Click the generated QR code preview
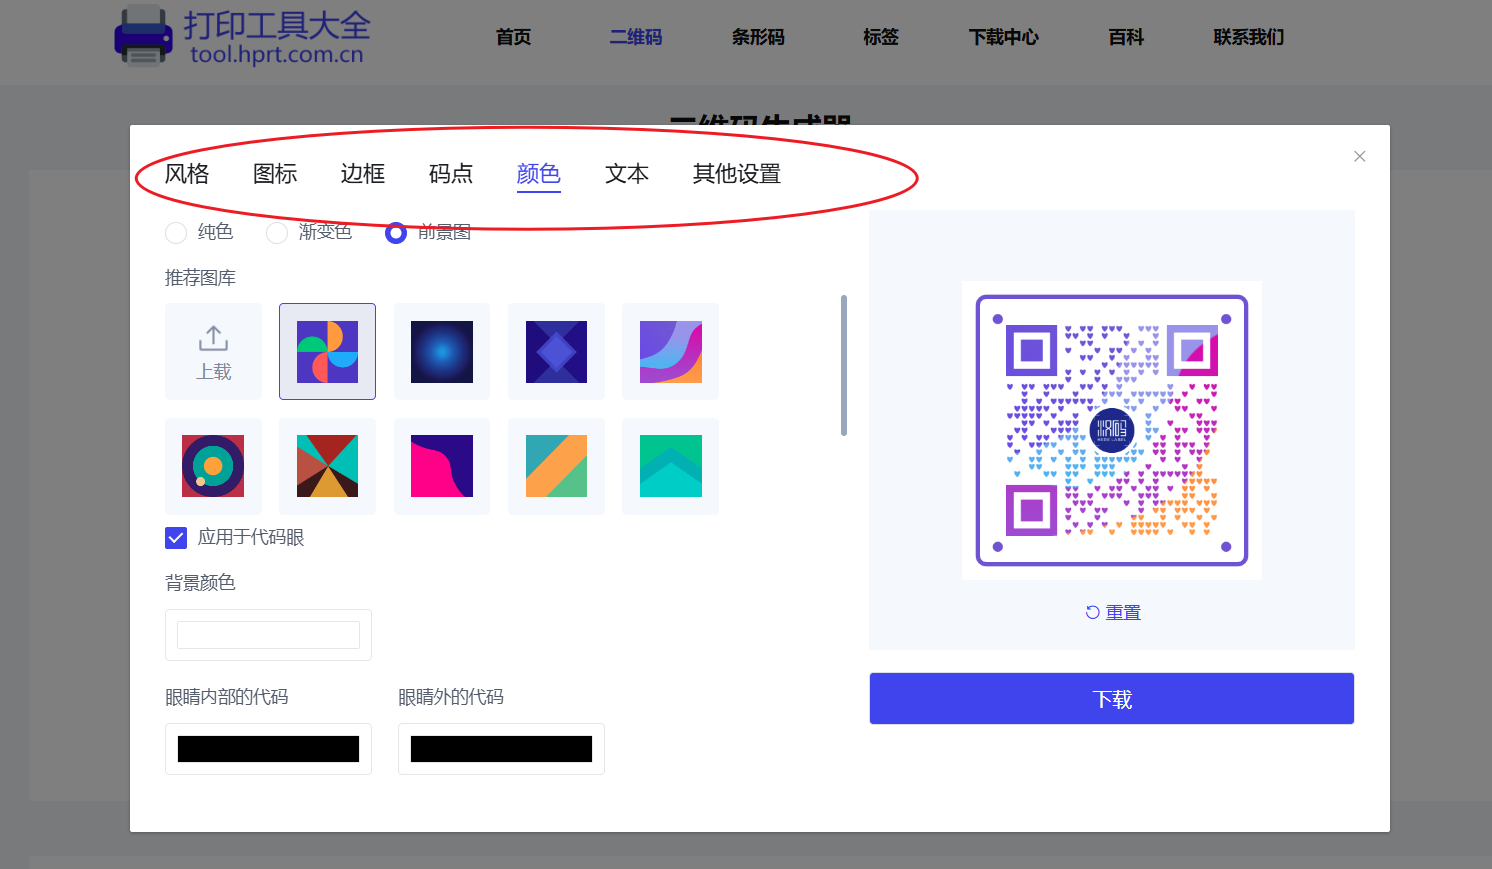The image size is (1492, 869). point(1112,430)
